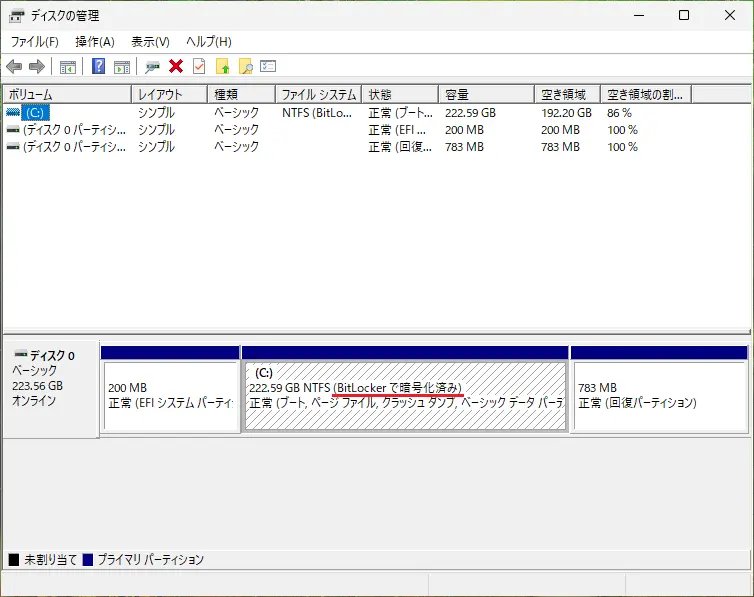Select the BitLocker-encrypted C: partition block

405,395
